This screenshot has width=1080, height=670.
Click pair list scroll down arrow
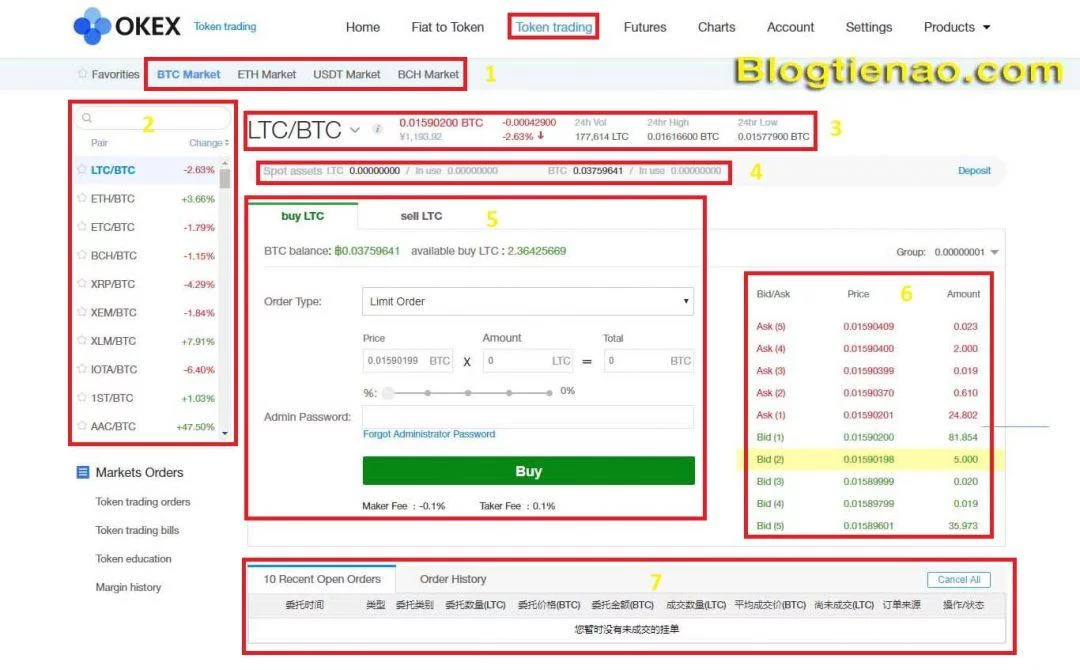coord(225,434)
